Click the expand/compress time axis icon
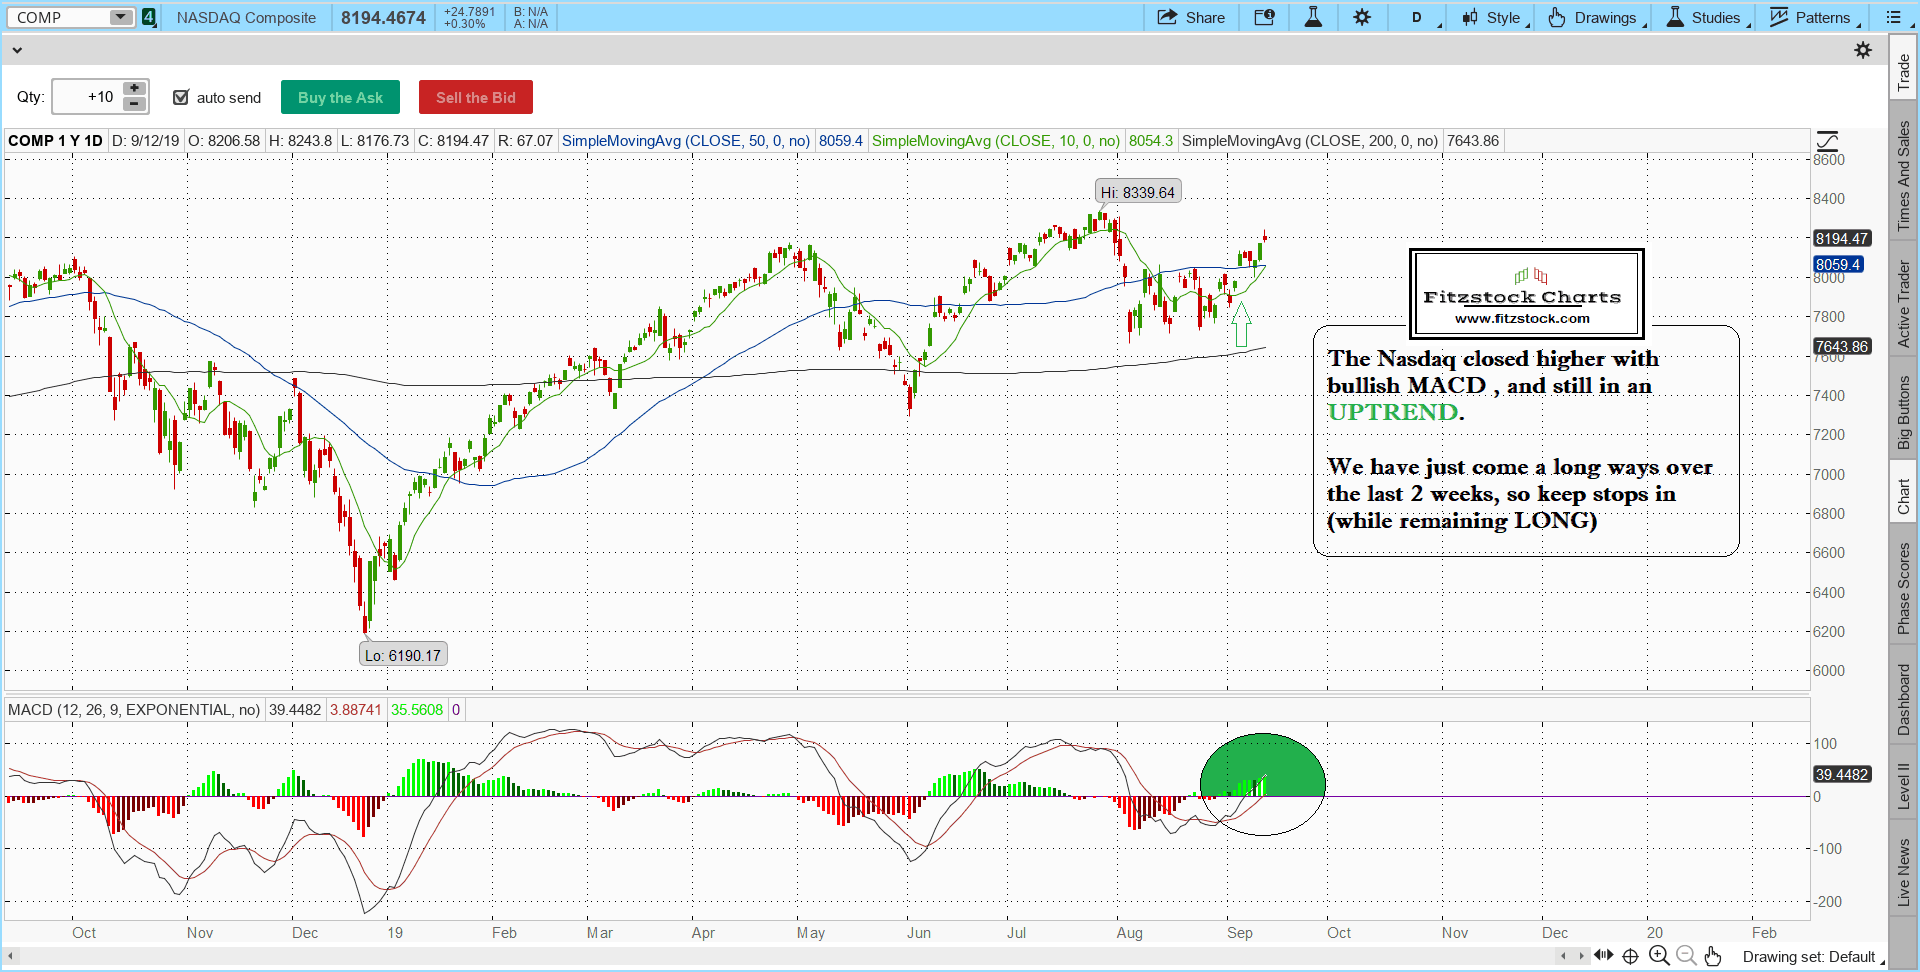This screenshot has width=1920, height=972. click(1603, 955)
